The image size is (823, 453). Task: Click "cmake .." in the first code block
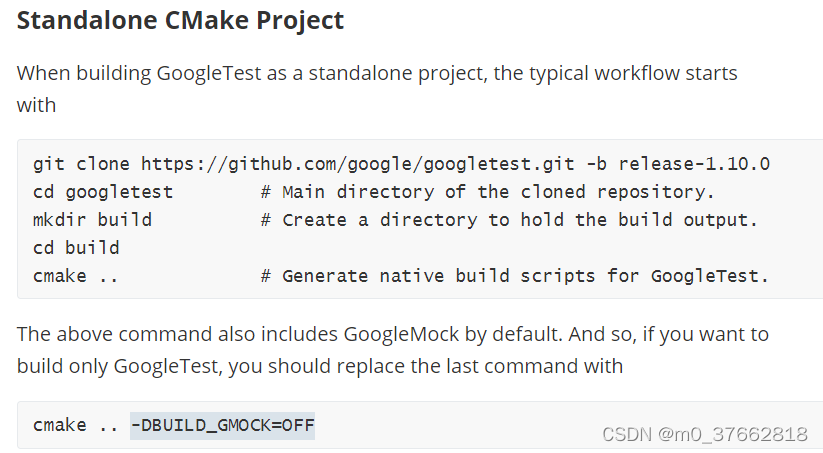point(76,275)
